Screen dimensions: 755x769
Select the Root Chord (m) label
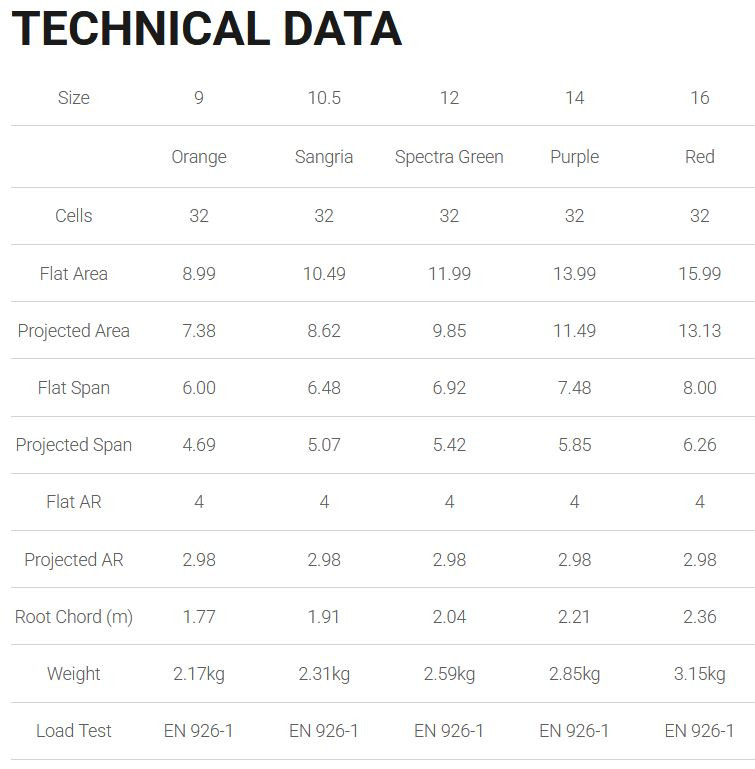pyautogui.click(x=74, y=616)
